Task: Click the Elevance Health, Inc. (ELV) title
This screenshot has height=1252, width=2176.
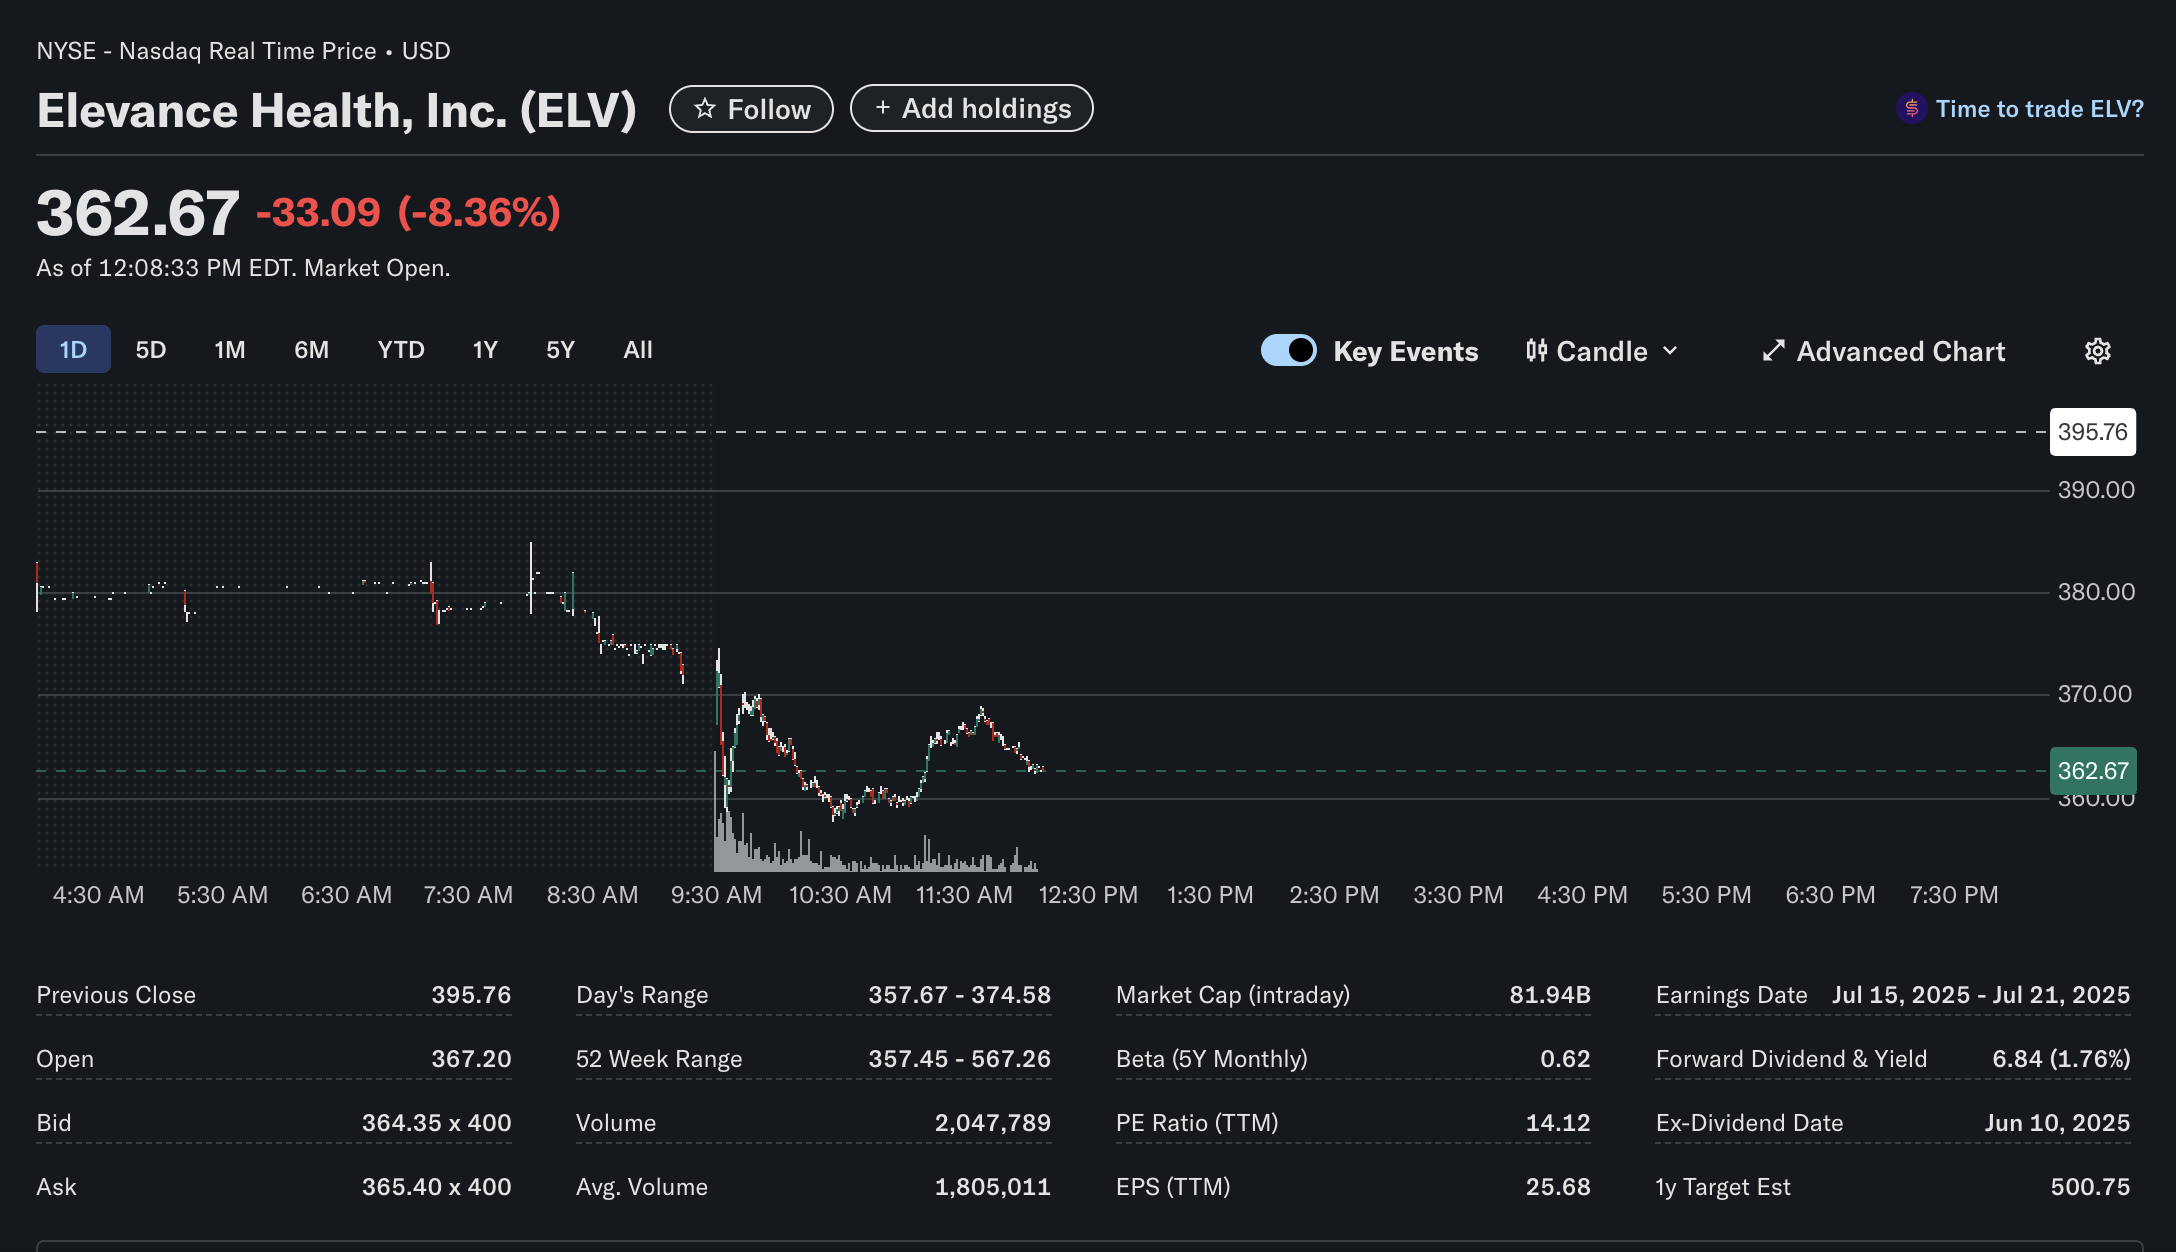Action: [337, 110]
